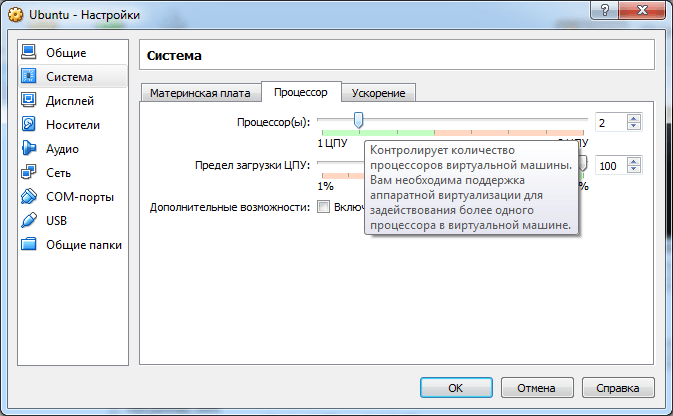673x416 pixels.
Task: Click the Дополнительные возможности: label
Action: point(230,207)
